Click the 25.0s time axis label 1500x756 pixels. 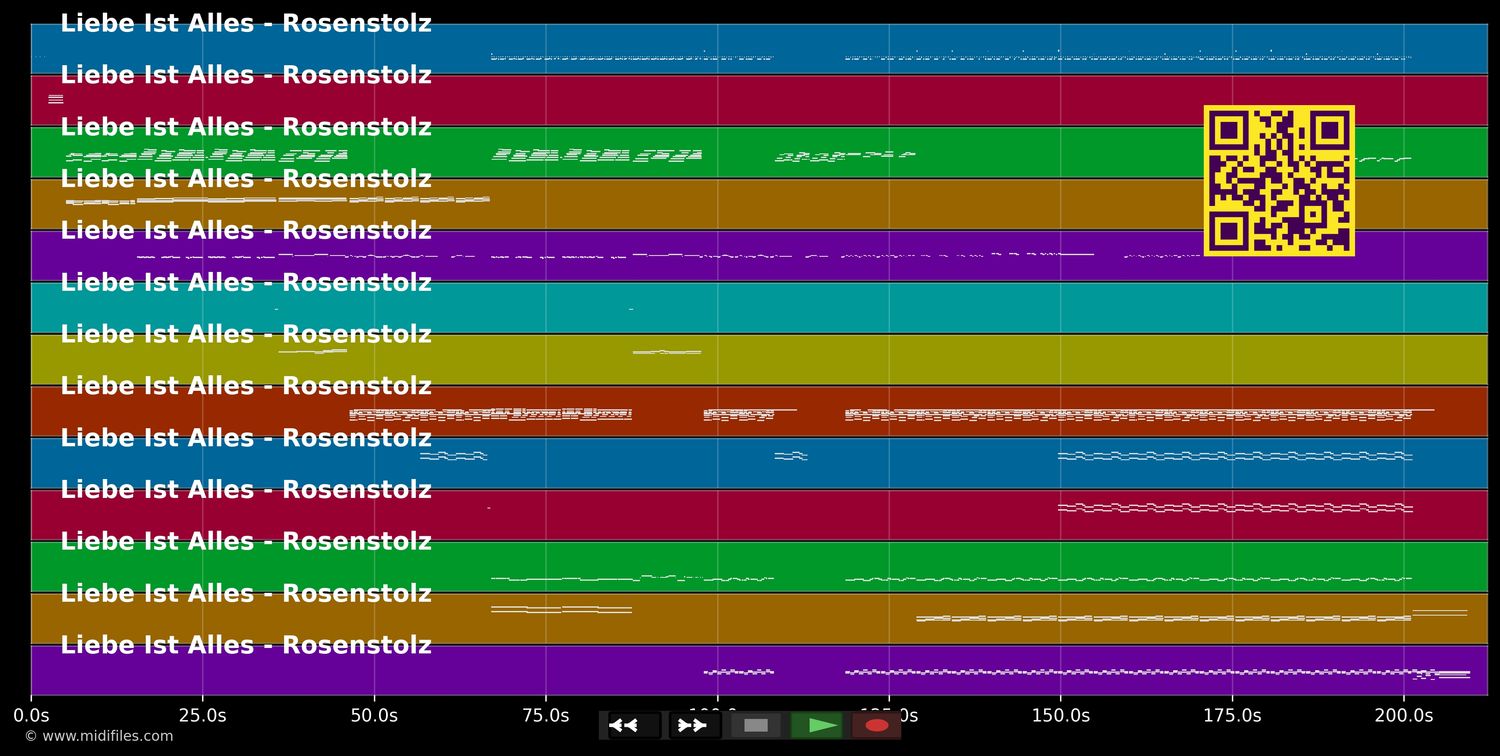point(202,715)
